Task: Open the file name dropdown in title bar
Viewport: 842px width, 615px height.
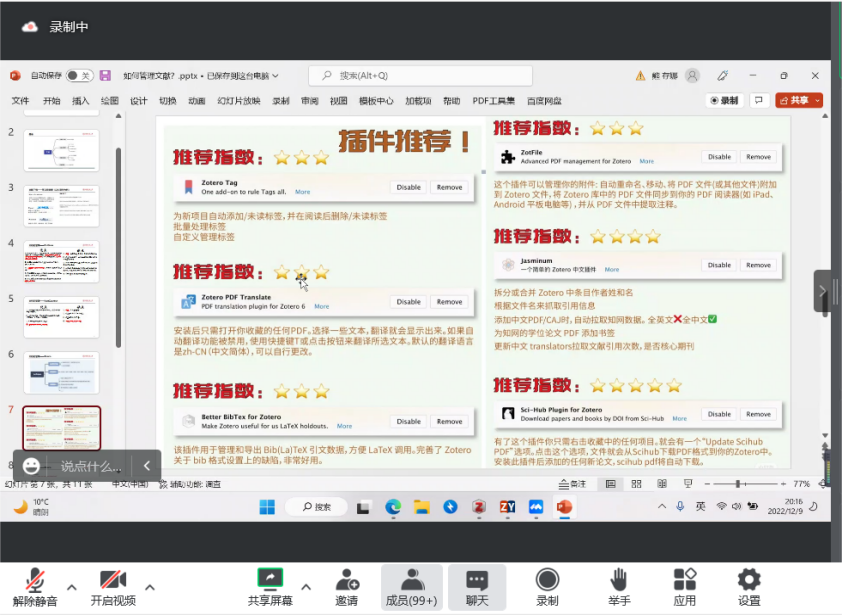Action: click(276, 76)
